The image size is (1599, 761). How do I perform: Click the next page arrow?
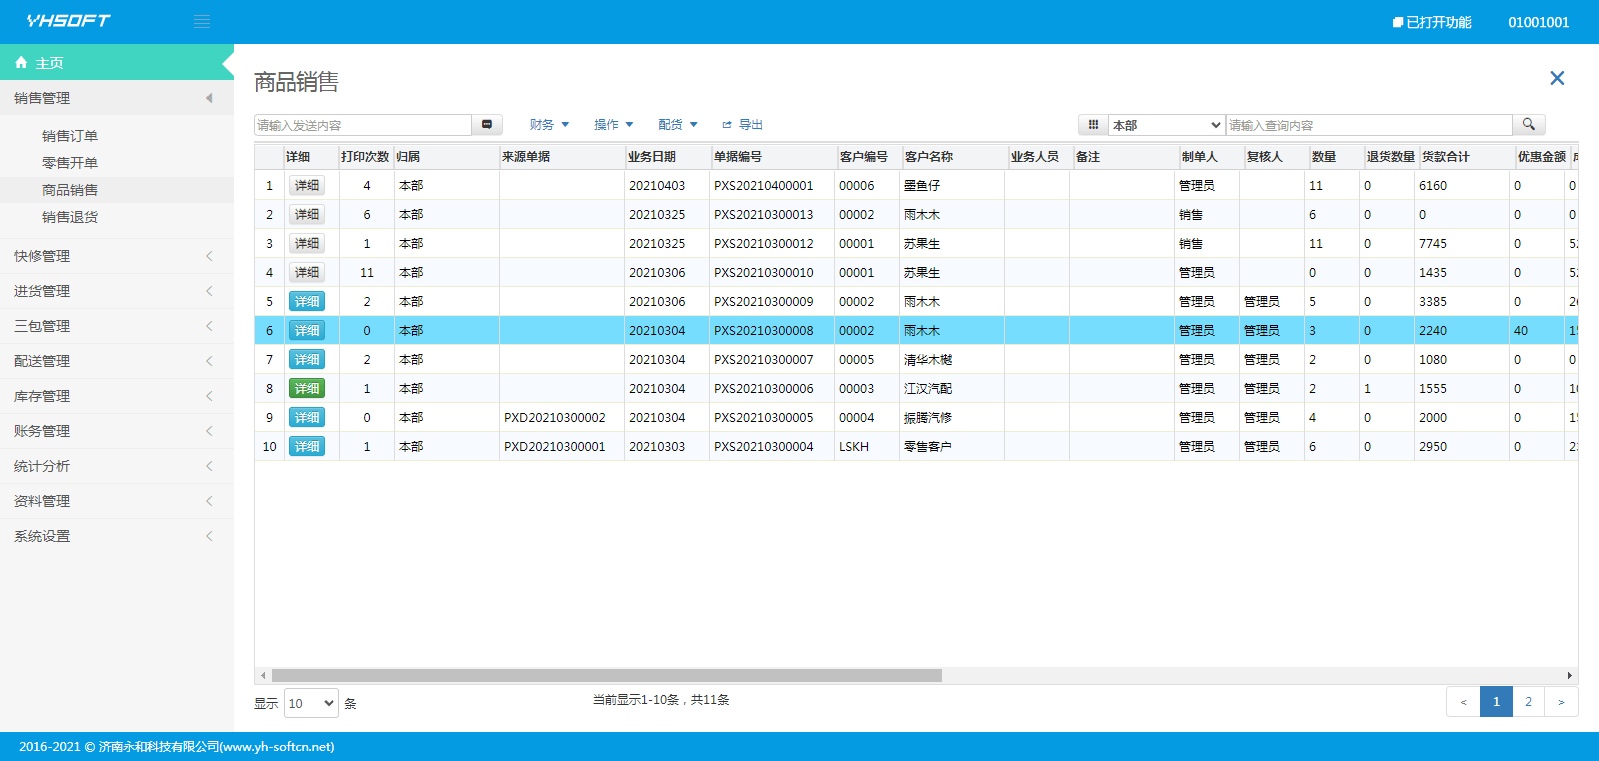1561,702
